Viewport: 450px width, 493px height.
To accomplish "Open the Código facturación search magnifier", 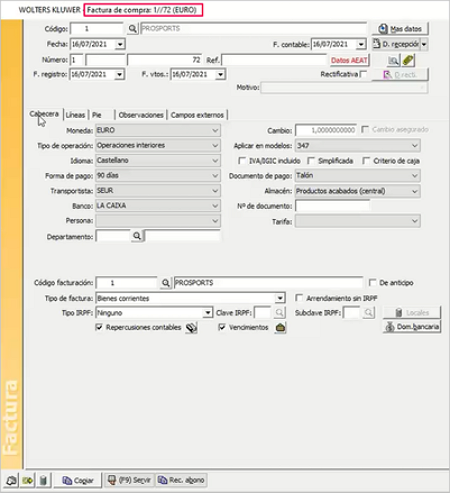I will pyautogui.click(x=165, y=283).
